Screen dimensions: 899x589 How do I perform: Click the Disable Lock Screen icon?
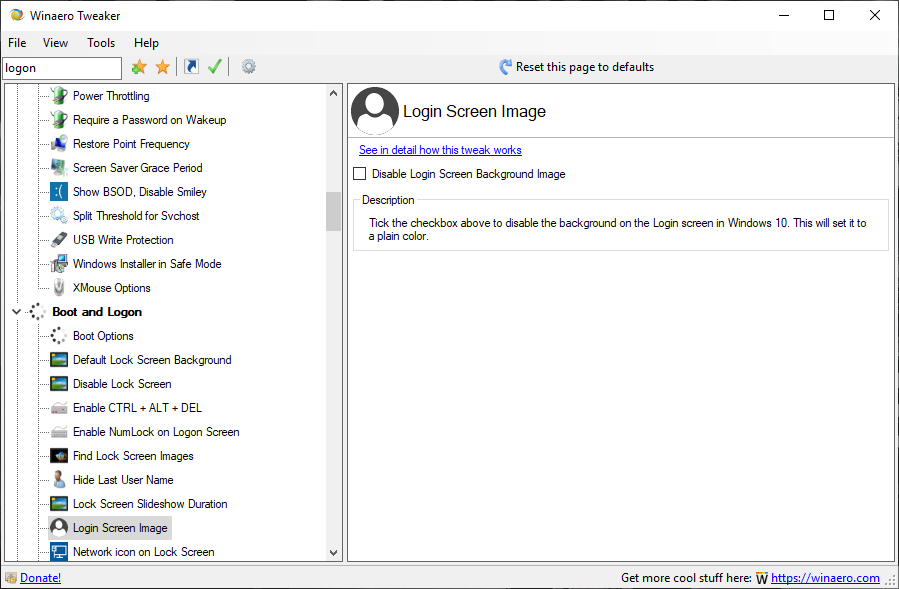[x=59, y=384]
